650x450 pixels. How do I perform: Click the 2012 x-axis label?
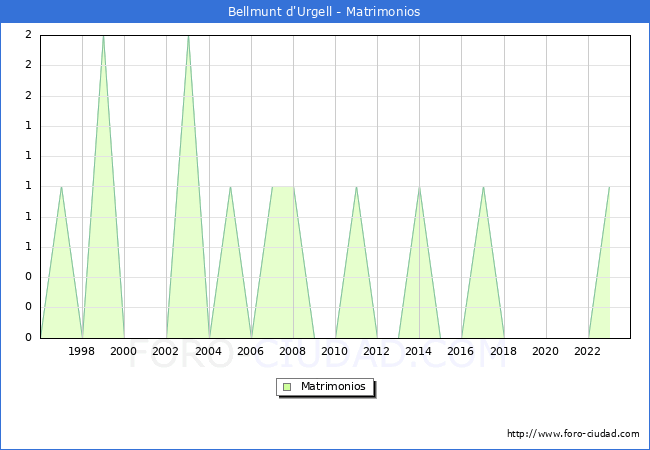(376, 351)
